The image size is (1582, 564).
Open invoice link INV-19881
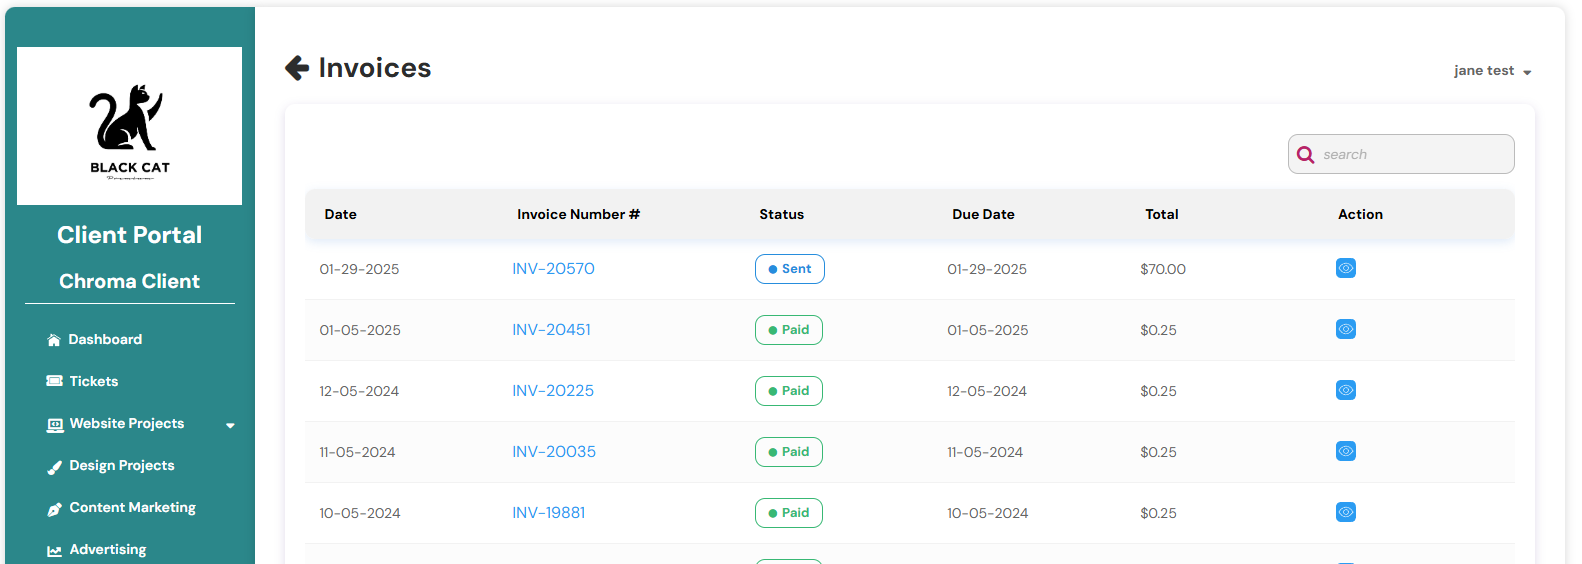pos(548,513)
